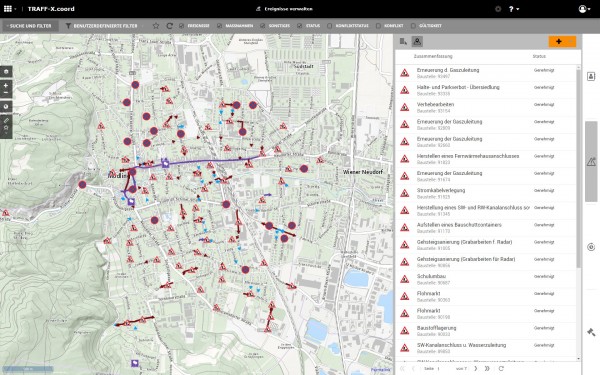Click the target locate icon in right sidebar
The image size is (600, 375).
pos(591,247)
